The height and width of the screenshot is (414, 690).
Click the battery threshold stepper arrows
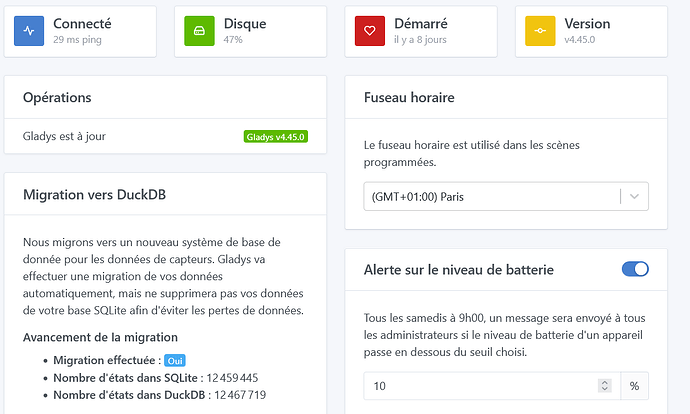tap(605, 385)
